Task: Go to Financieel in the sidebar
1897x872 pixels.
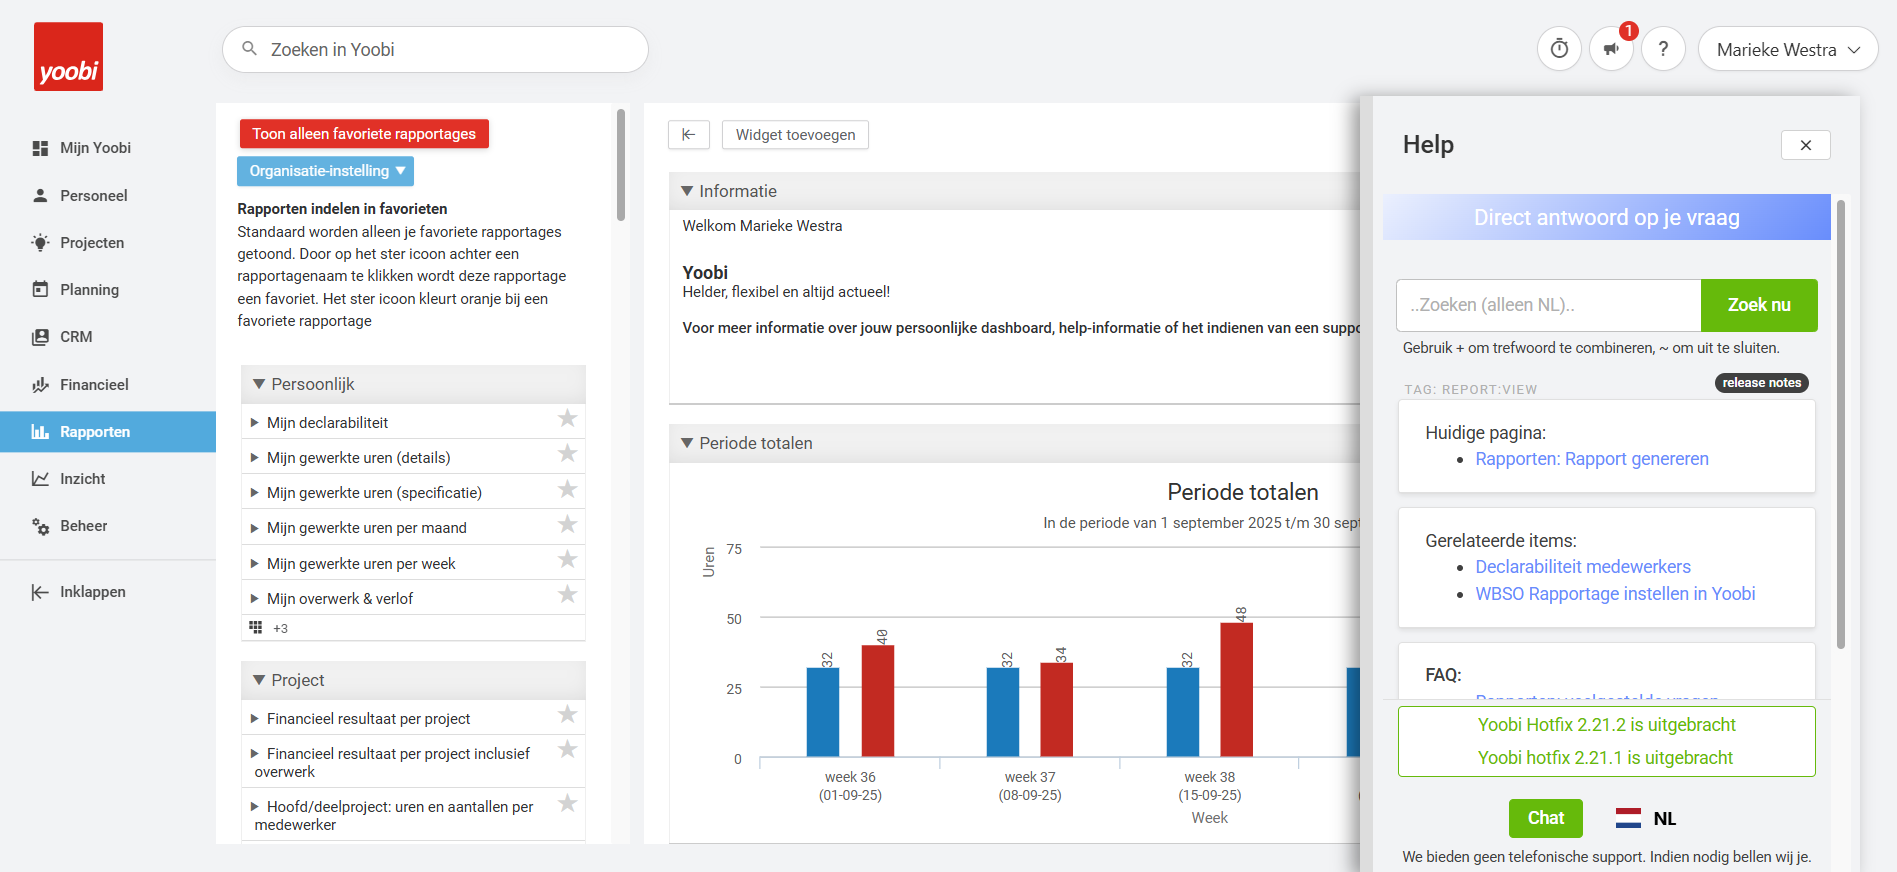Action: coord(94,385)
